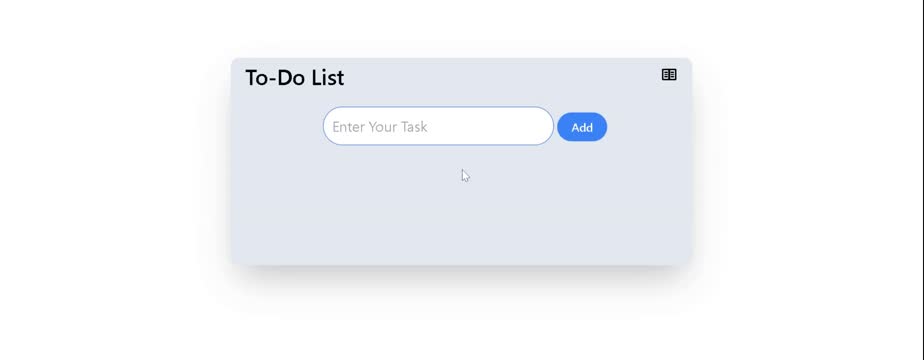Click the placeholder text Enter Your Task
This screenshot has width=924, height=360.
380,127
